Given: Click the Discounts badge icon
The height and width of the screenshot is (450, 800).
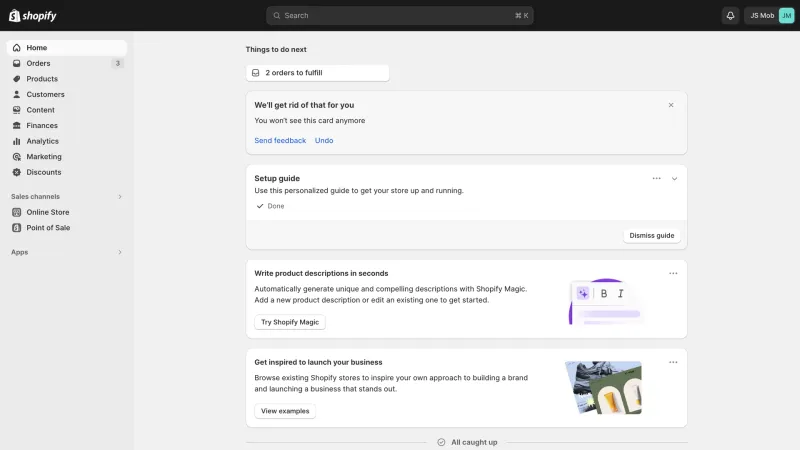Looking at the screenshot, I should tap(17, 172).
